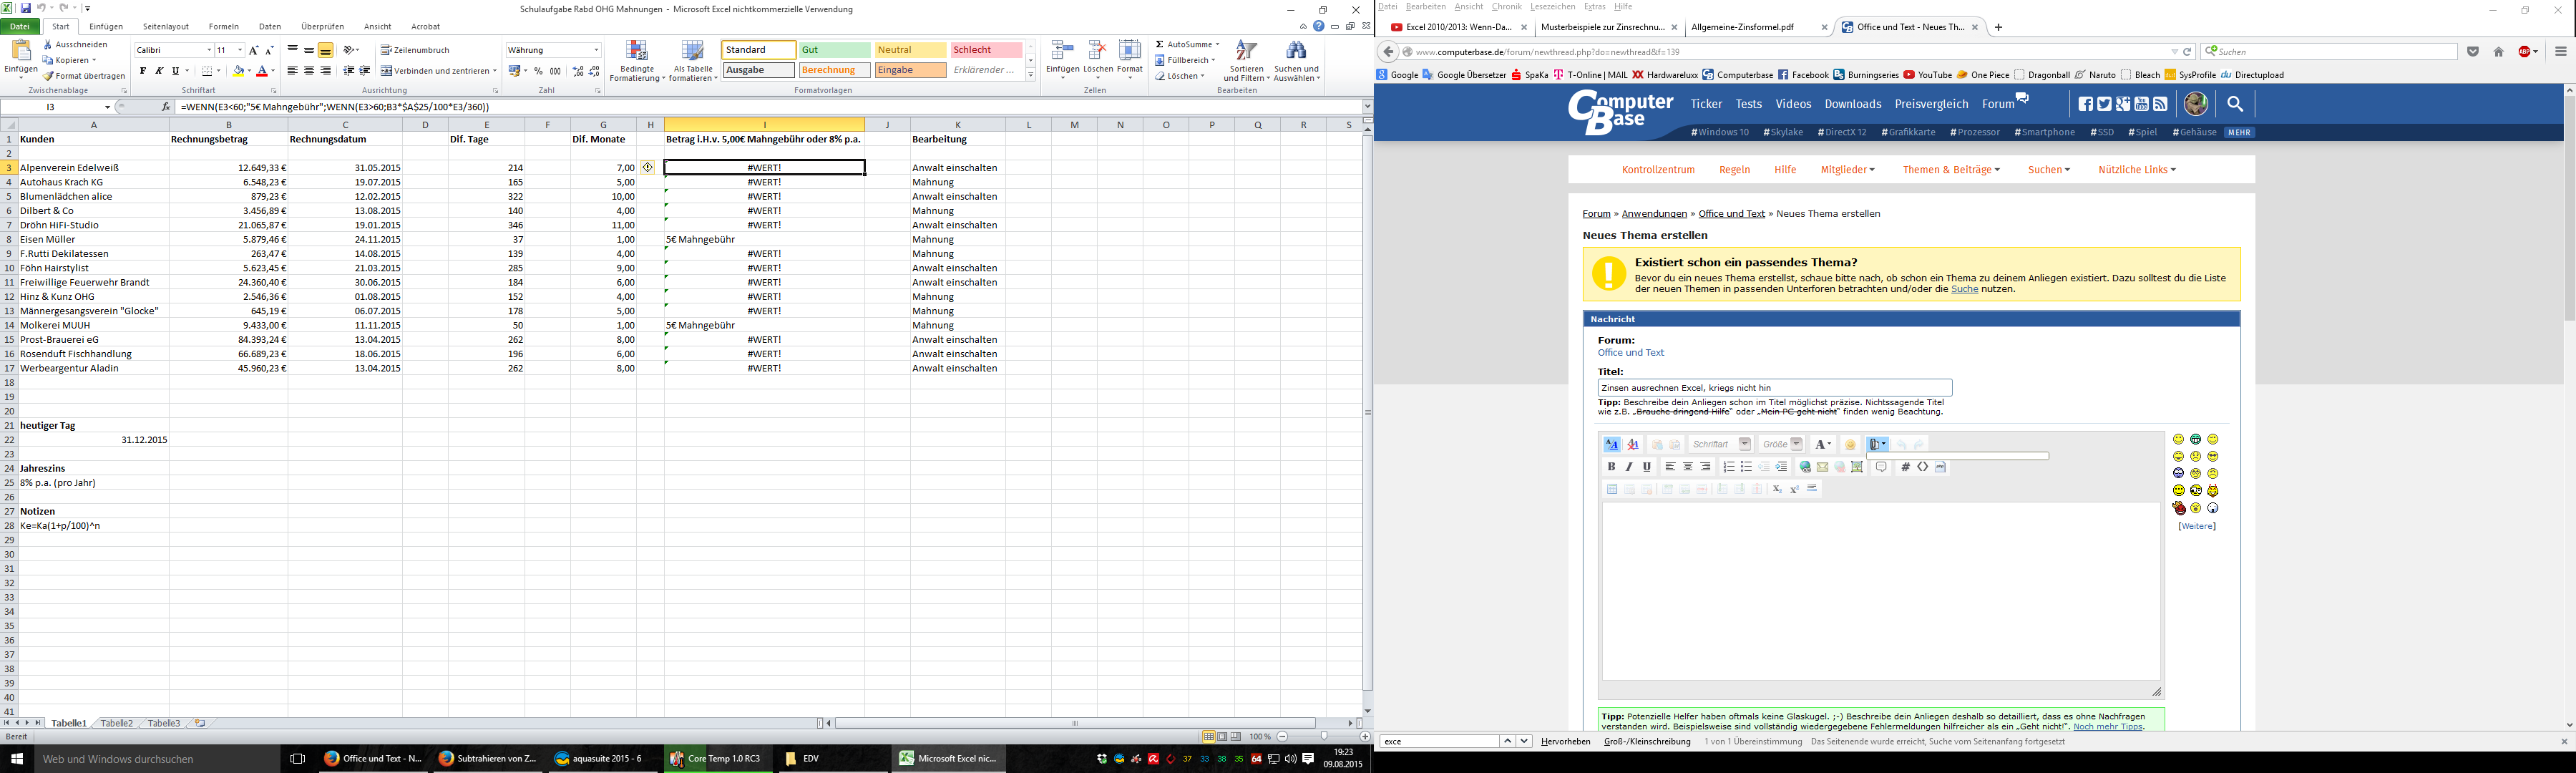Open the Calibri font name dropdown
This screenshot has width=2576, height=773.
coord(209,50)
